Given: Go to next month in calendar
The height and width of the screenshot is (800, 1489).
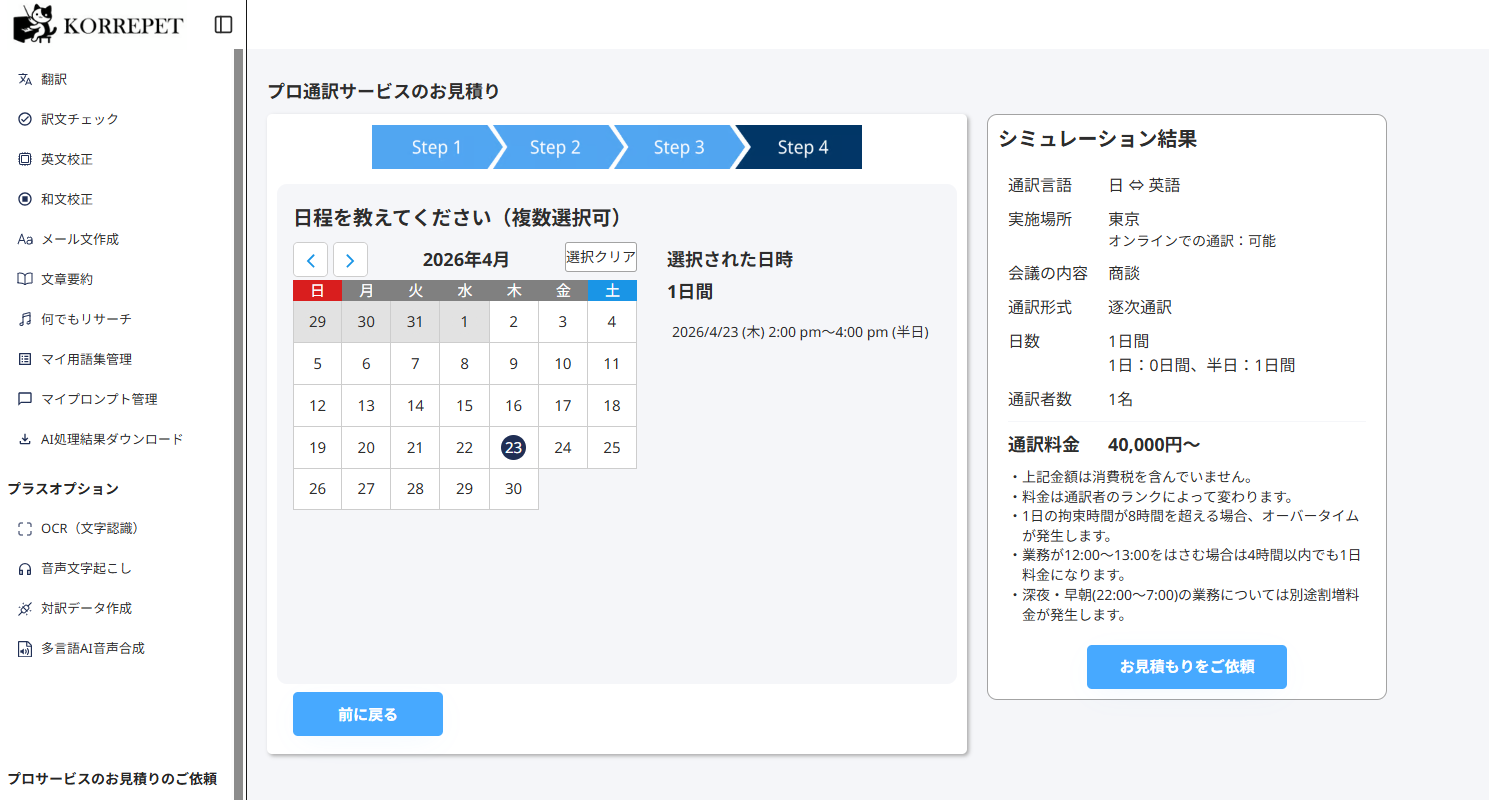Looking at the screenshot, I should click(350, 260).
